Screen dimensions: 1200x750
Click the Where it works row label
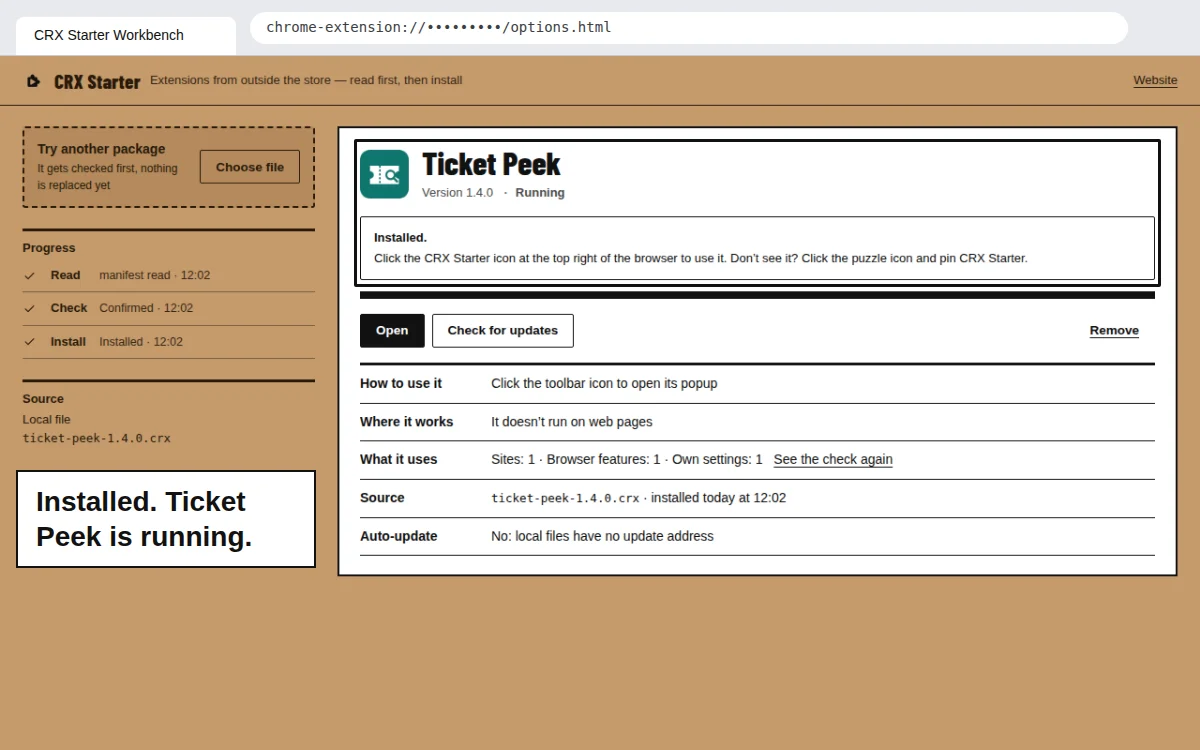click(407, 422)
